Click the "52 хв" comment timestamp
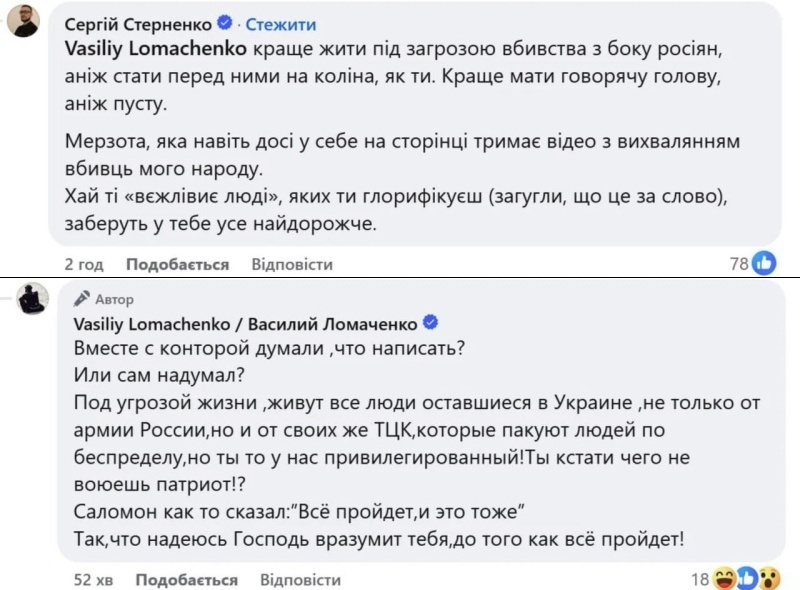800x590 pixels. pyautogui.click(x=96, y=579)
